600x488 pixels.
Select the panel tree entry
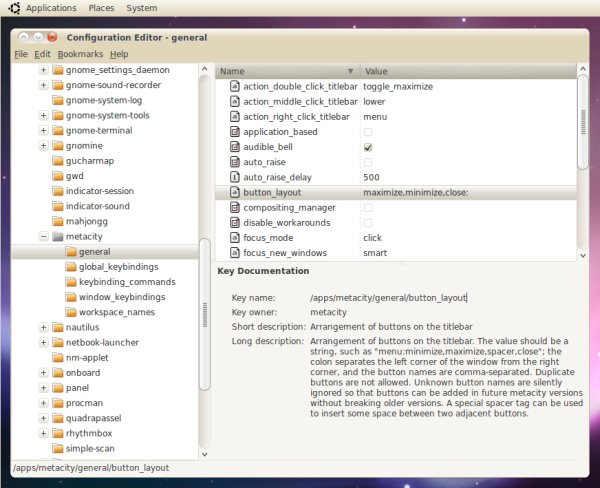coord(77,388)
